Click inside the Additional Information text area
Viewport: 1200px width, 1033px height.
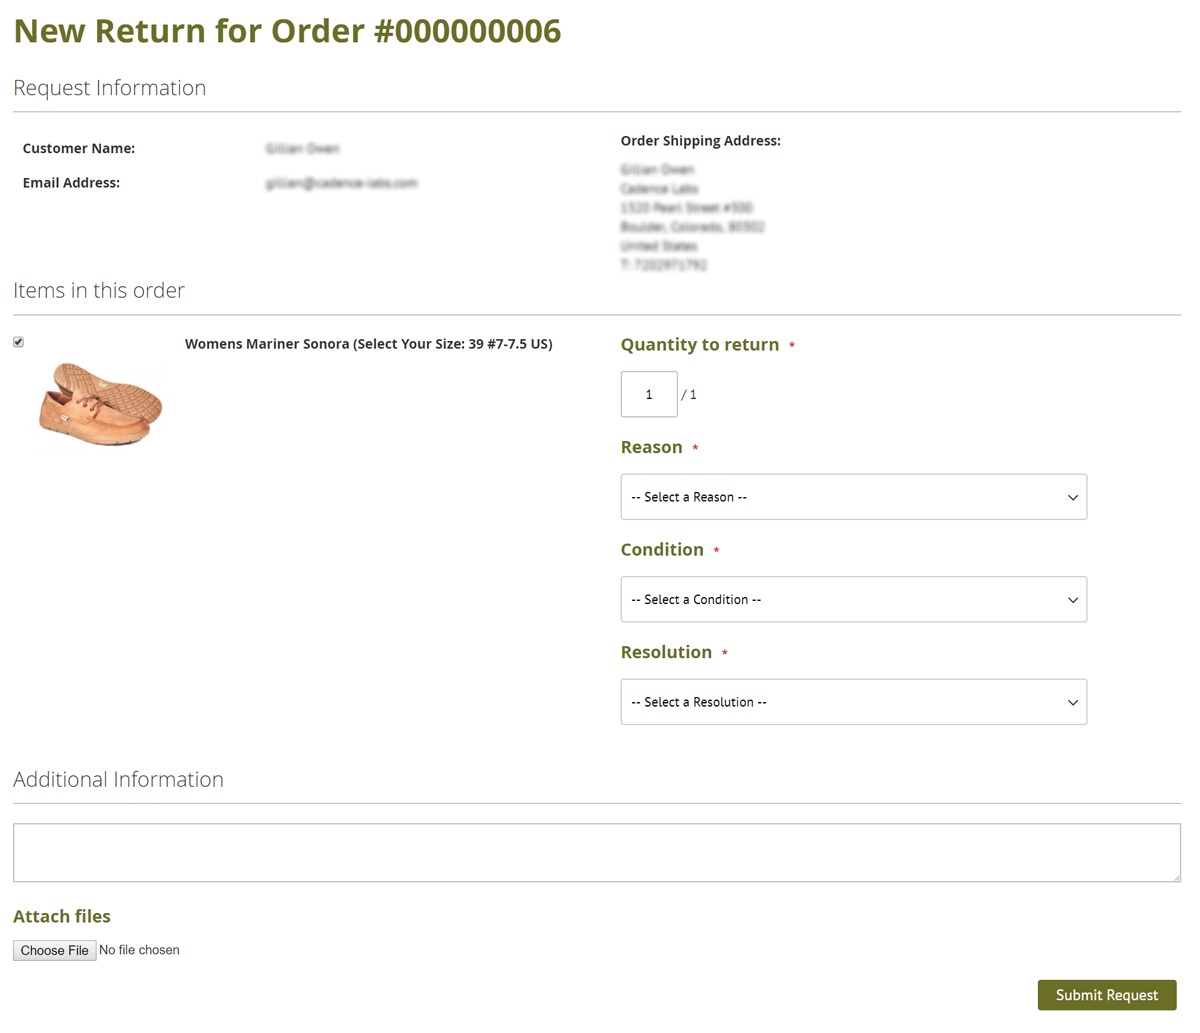597,853
